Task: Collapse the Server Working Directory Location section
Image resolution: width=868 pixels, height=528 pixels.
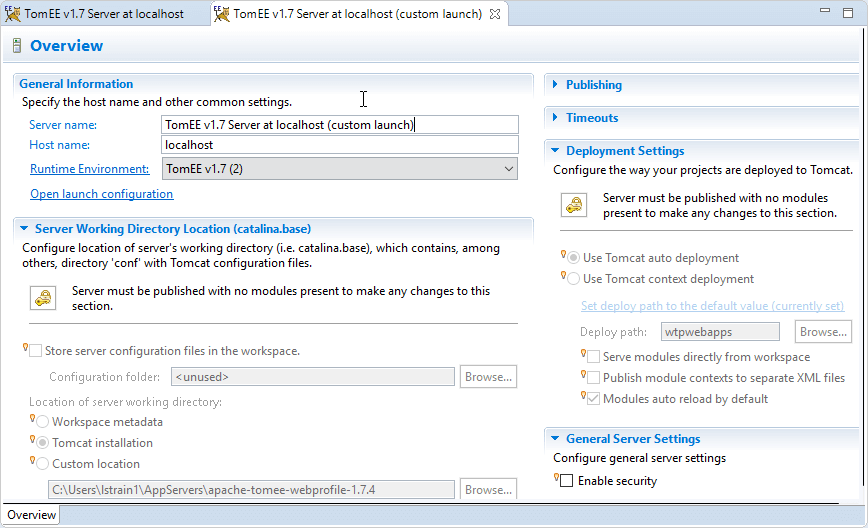Action: click(x=24, y=228)
